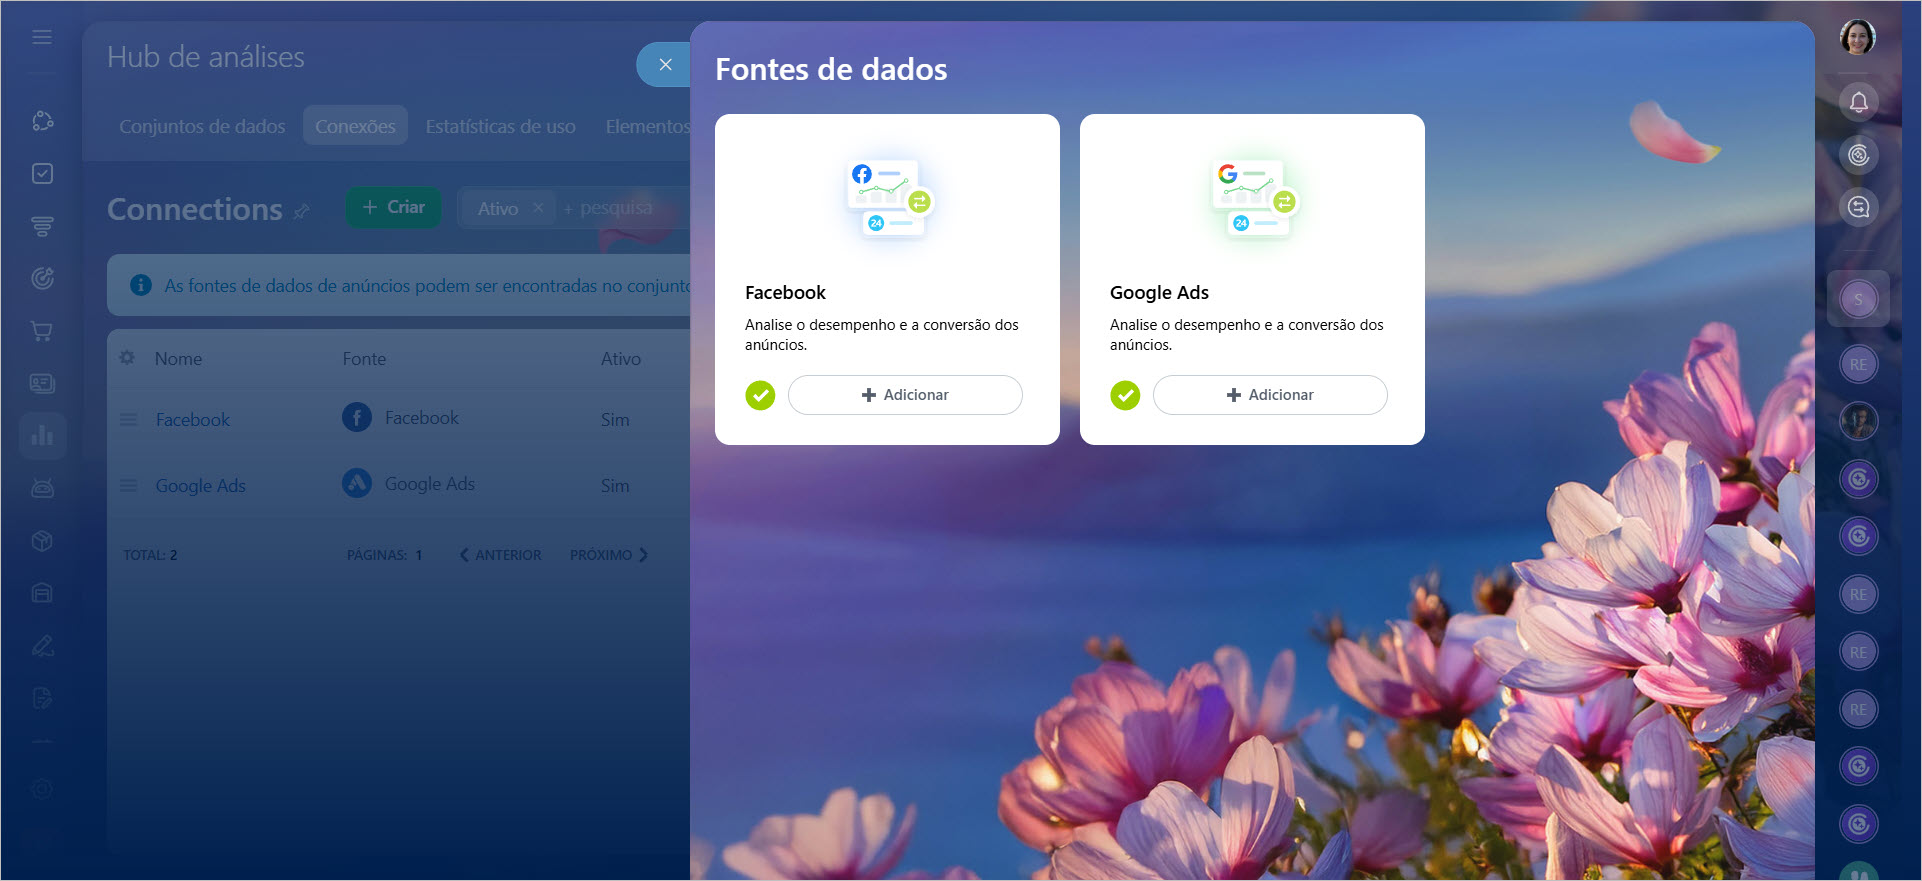1922x881 pixels.
Task: Open the Facebook row drag handle menu
Action: point(129,420)
